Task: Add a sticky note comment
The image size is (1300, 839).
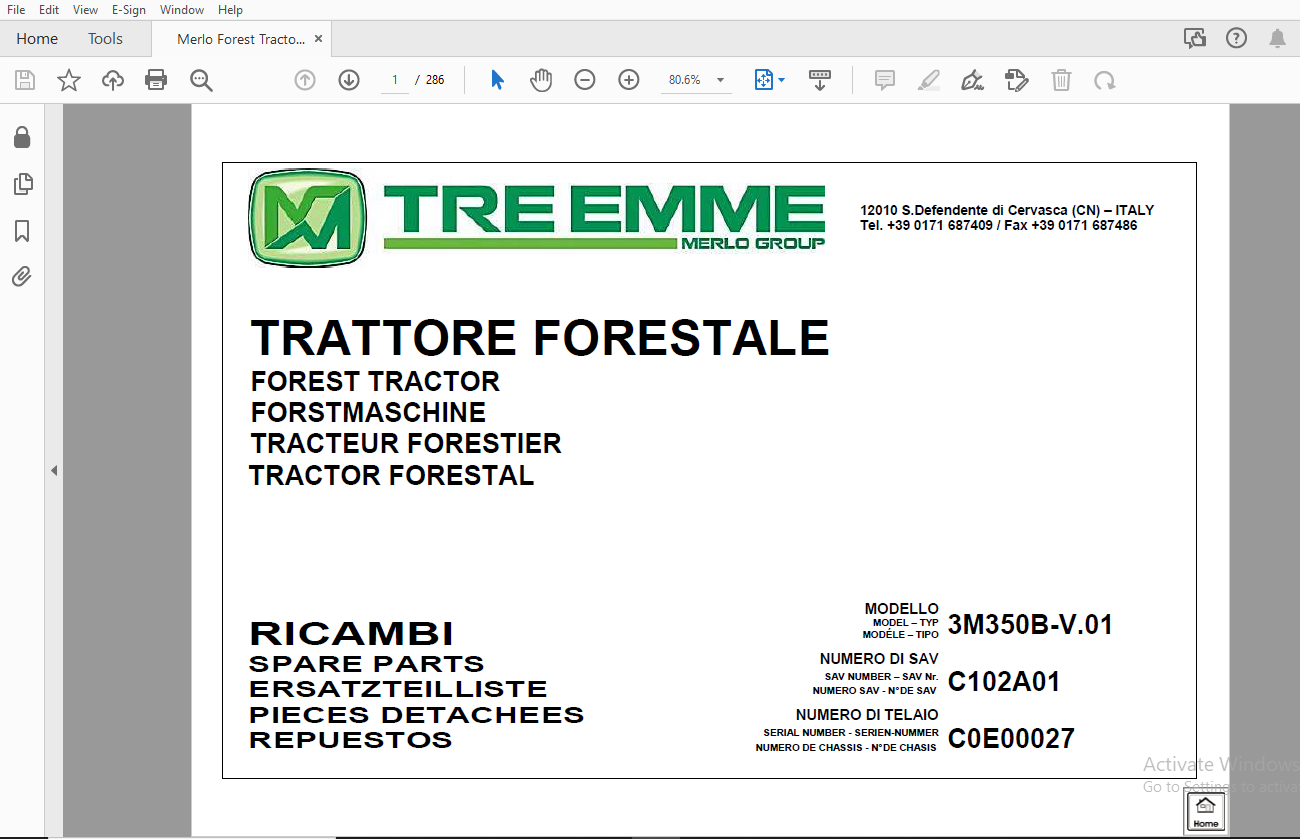Action: pos(885,80)
